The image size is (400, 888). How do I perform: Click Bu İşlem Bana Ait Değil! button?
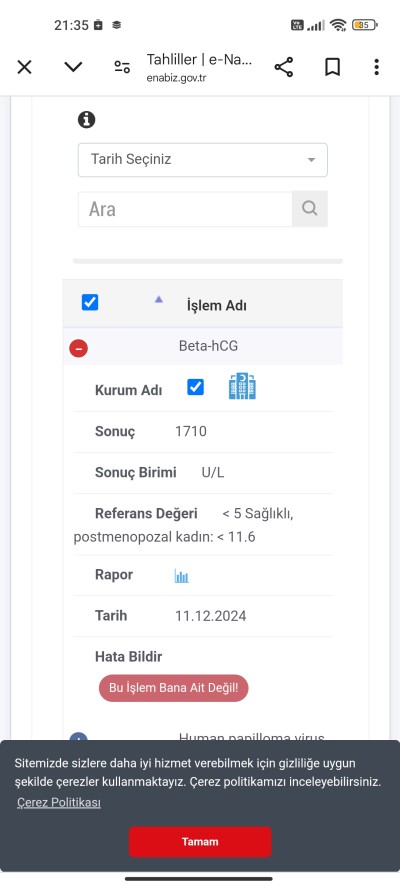click(x=173, y=688)
